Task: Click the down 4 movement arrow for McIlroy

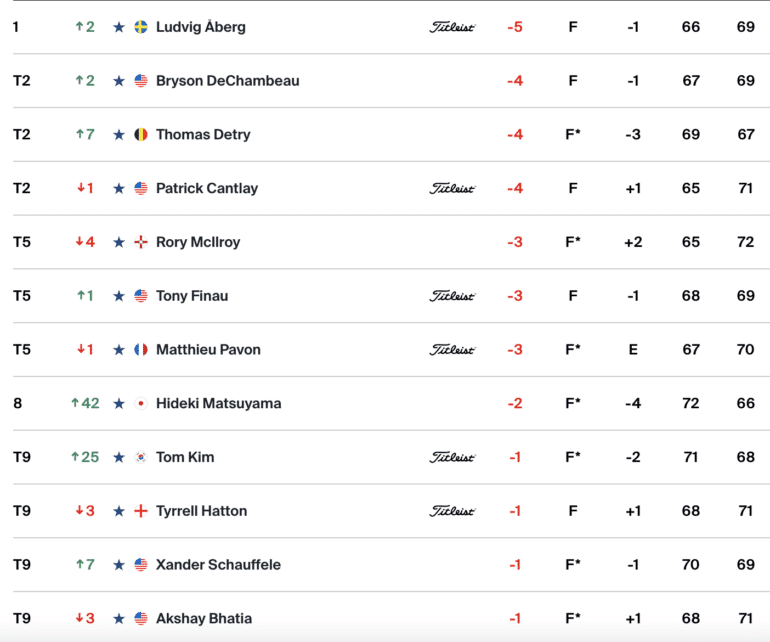Action: [x=85, y=242]
